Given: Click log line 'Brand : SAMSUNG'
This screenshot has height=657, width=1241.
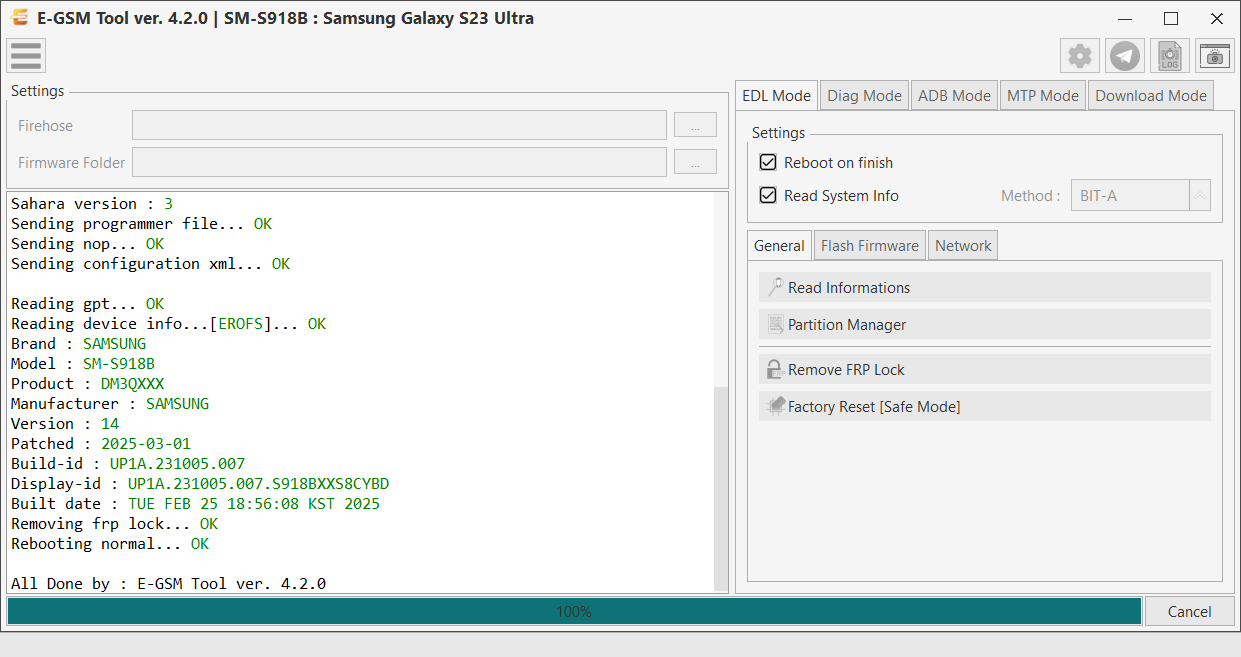Looking at the screenshot, I should 78,343.
